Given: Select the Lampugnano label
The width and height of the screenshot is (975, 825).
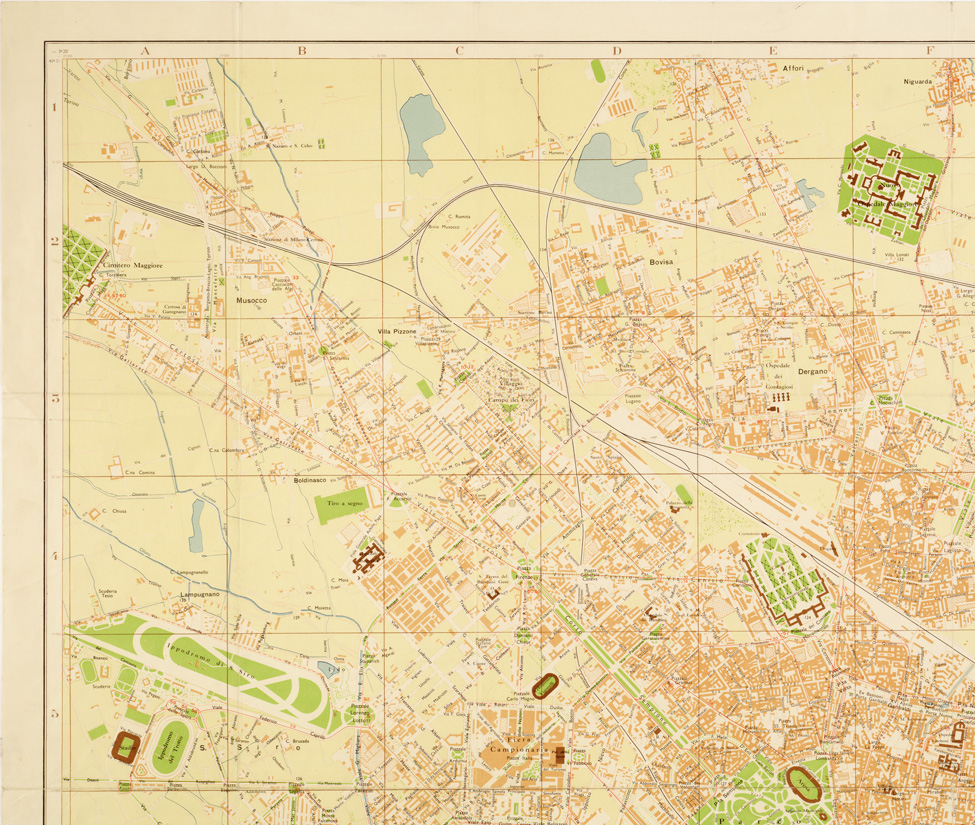Looking at the screenshot, I should (x=199, y=594).
